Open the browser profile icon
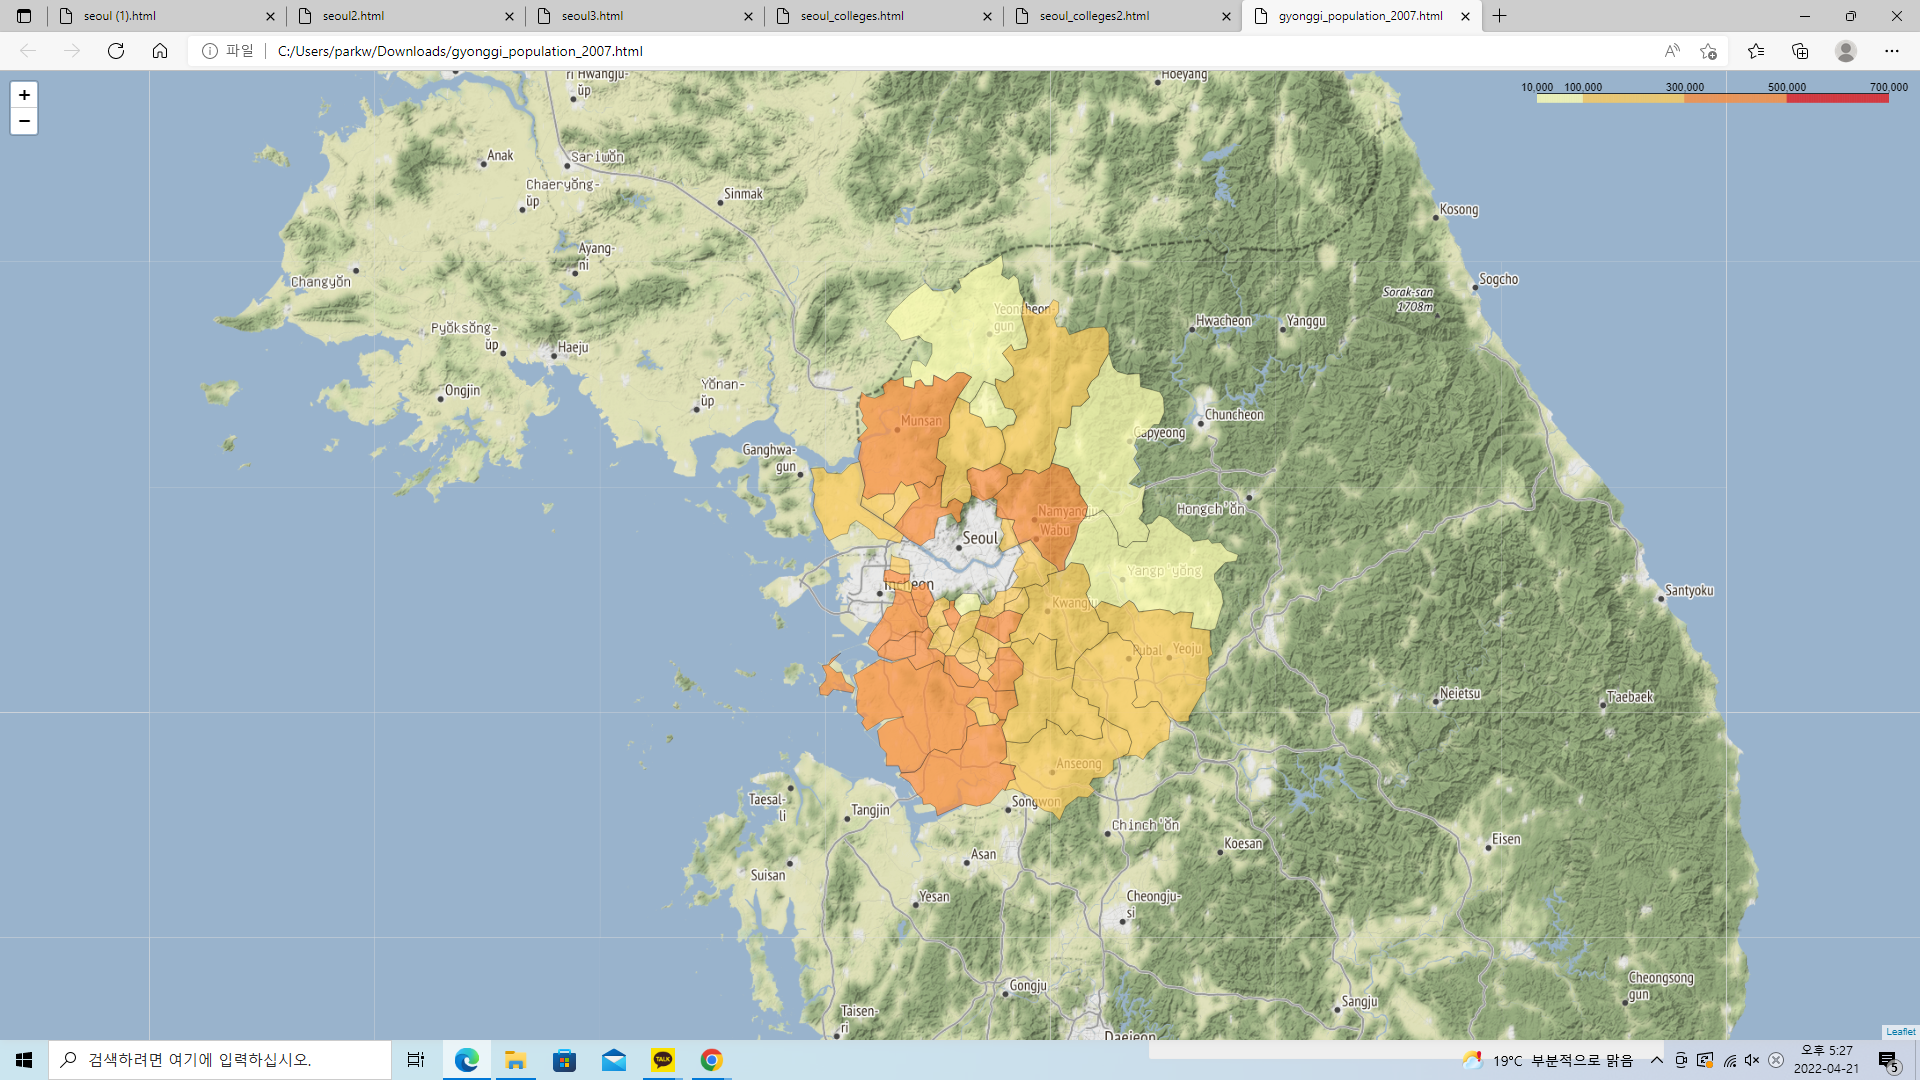This screenshot has height=1080, width=1920. click(1846, 51)
